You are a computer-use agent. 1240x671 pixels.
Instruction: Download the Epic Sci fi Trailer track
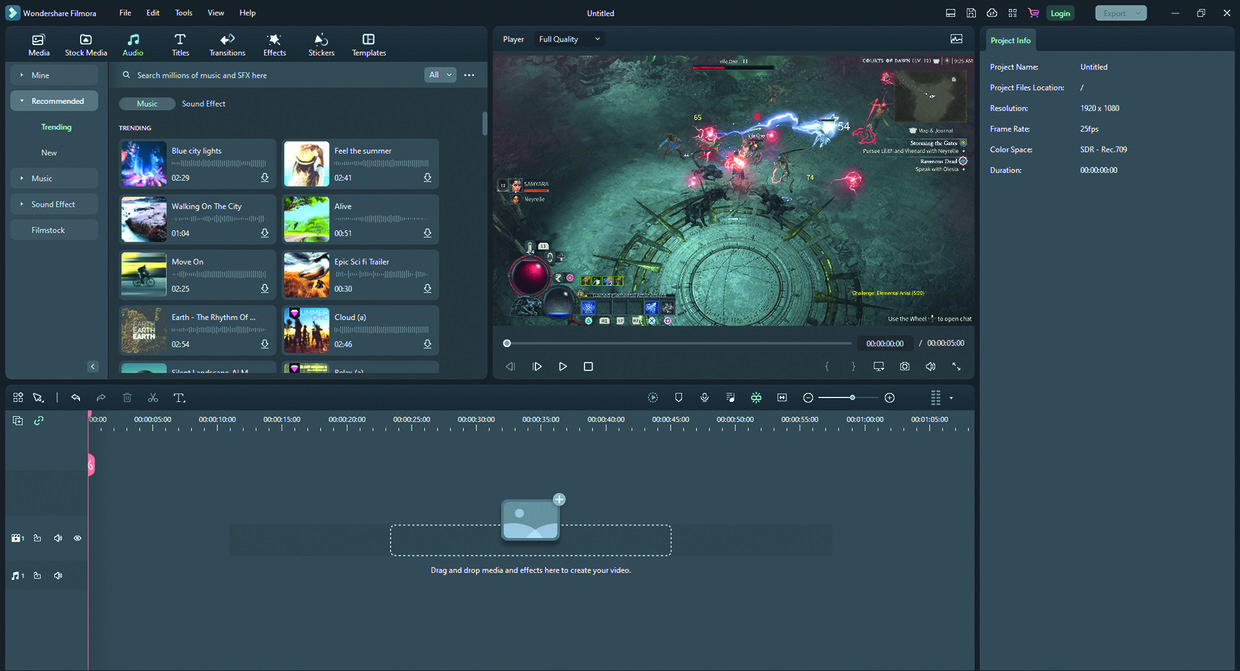pyautogui.click(x=427, y=289)
